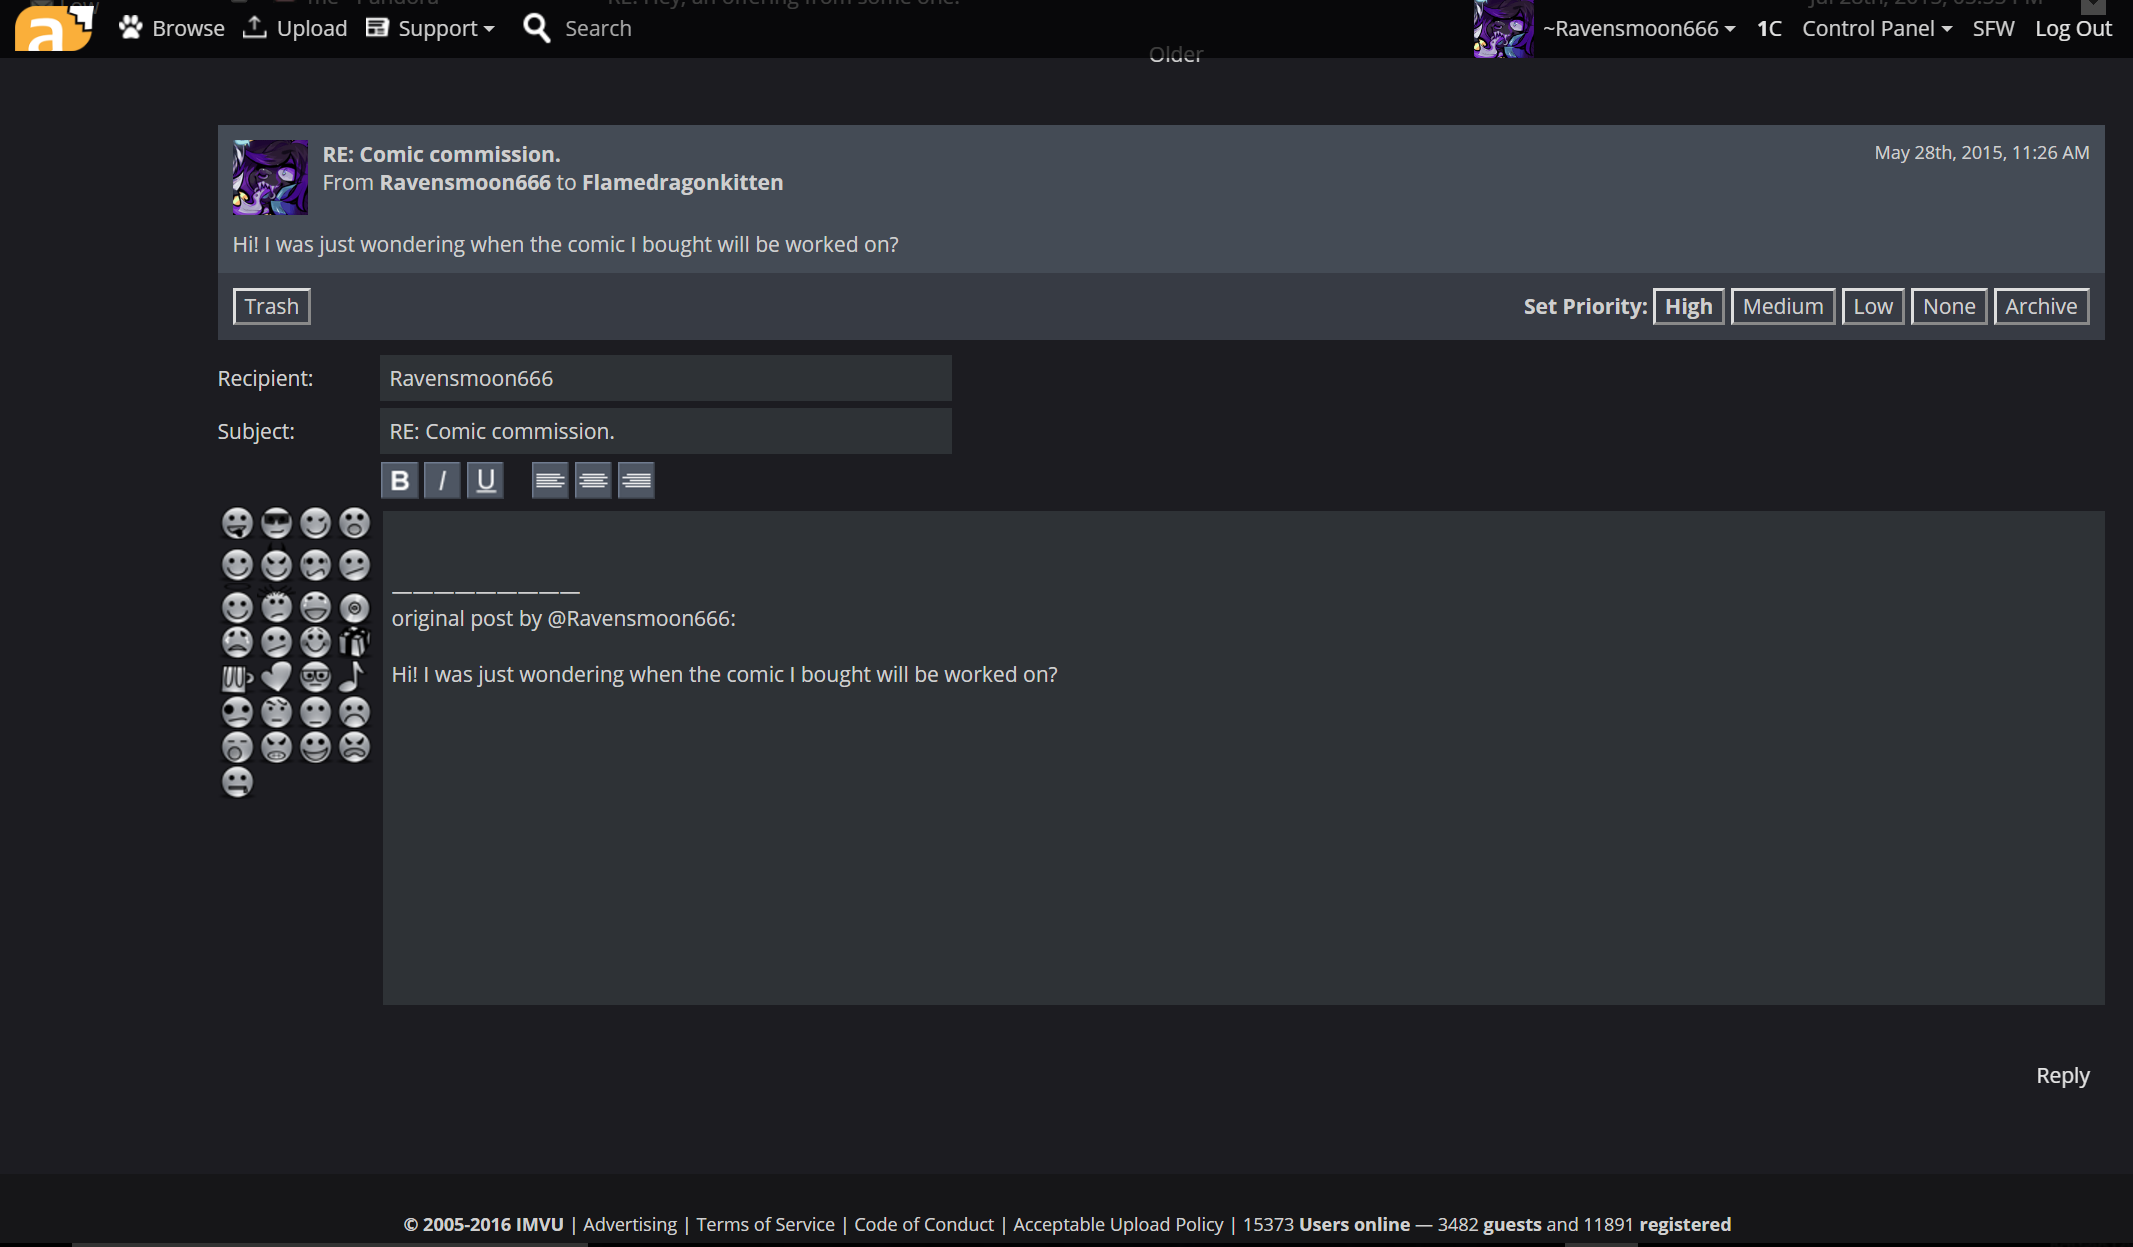Toggle italic formatting button
Image resolution: width=2133 pixels, height=1247 pixels.
(442, 481)
